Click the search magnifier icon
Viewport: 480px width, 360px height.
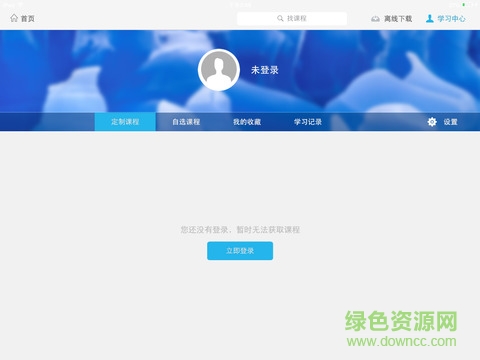(280, 18)
